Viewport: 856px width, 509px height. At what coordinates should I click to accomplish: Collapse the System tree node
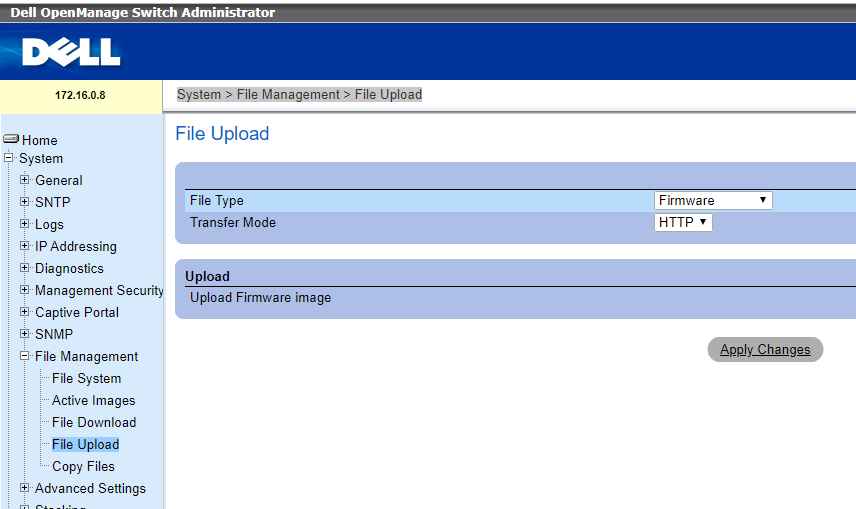[x=8, y=158]
